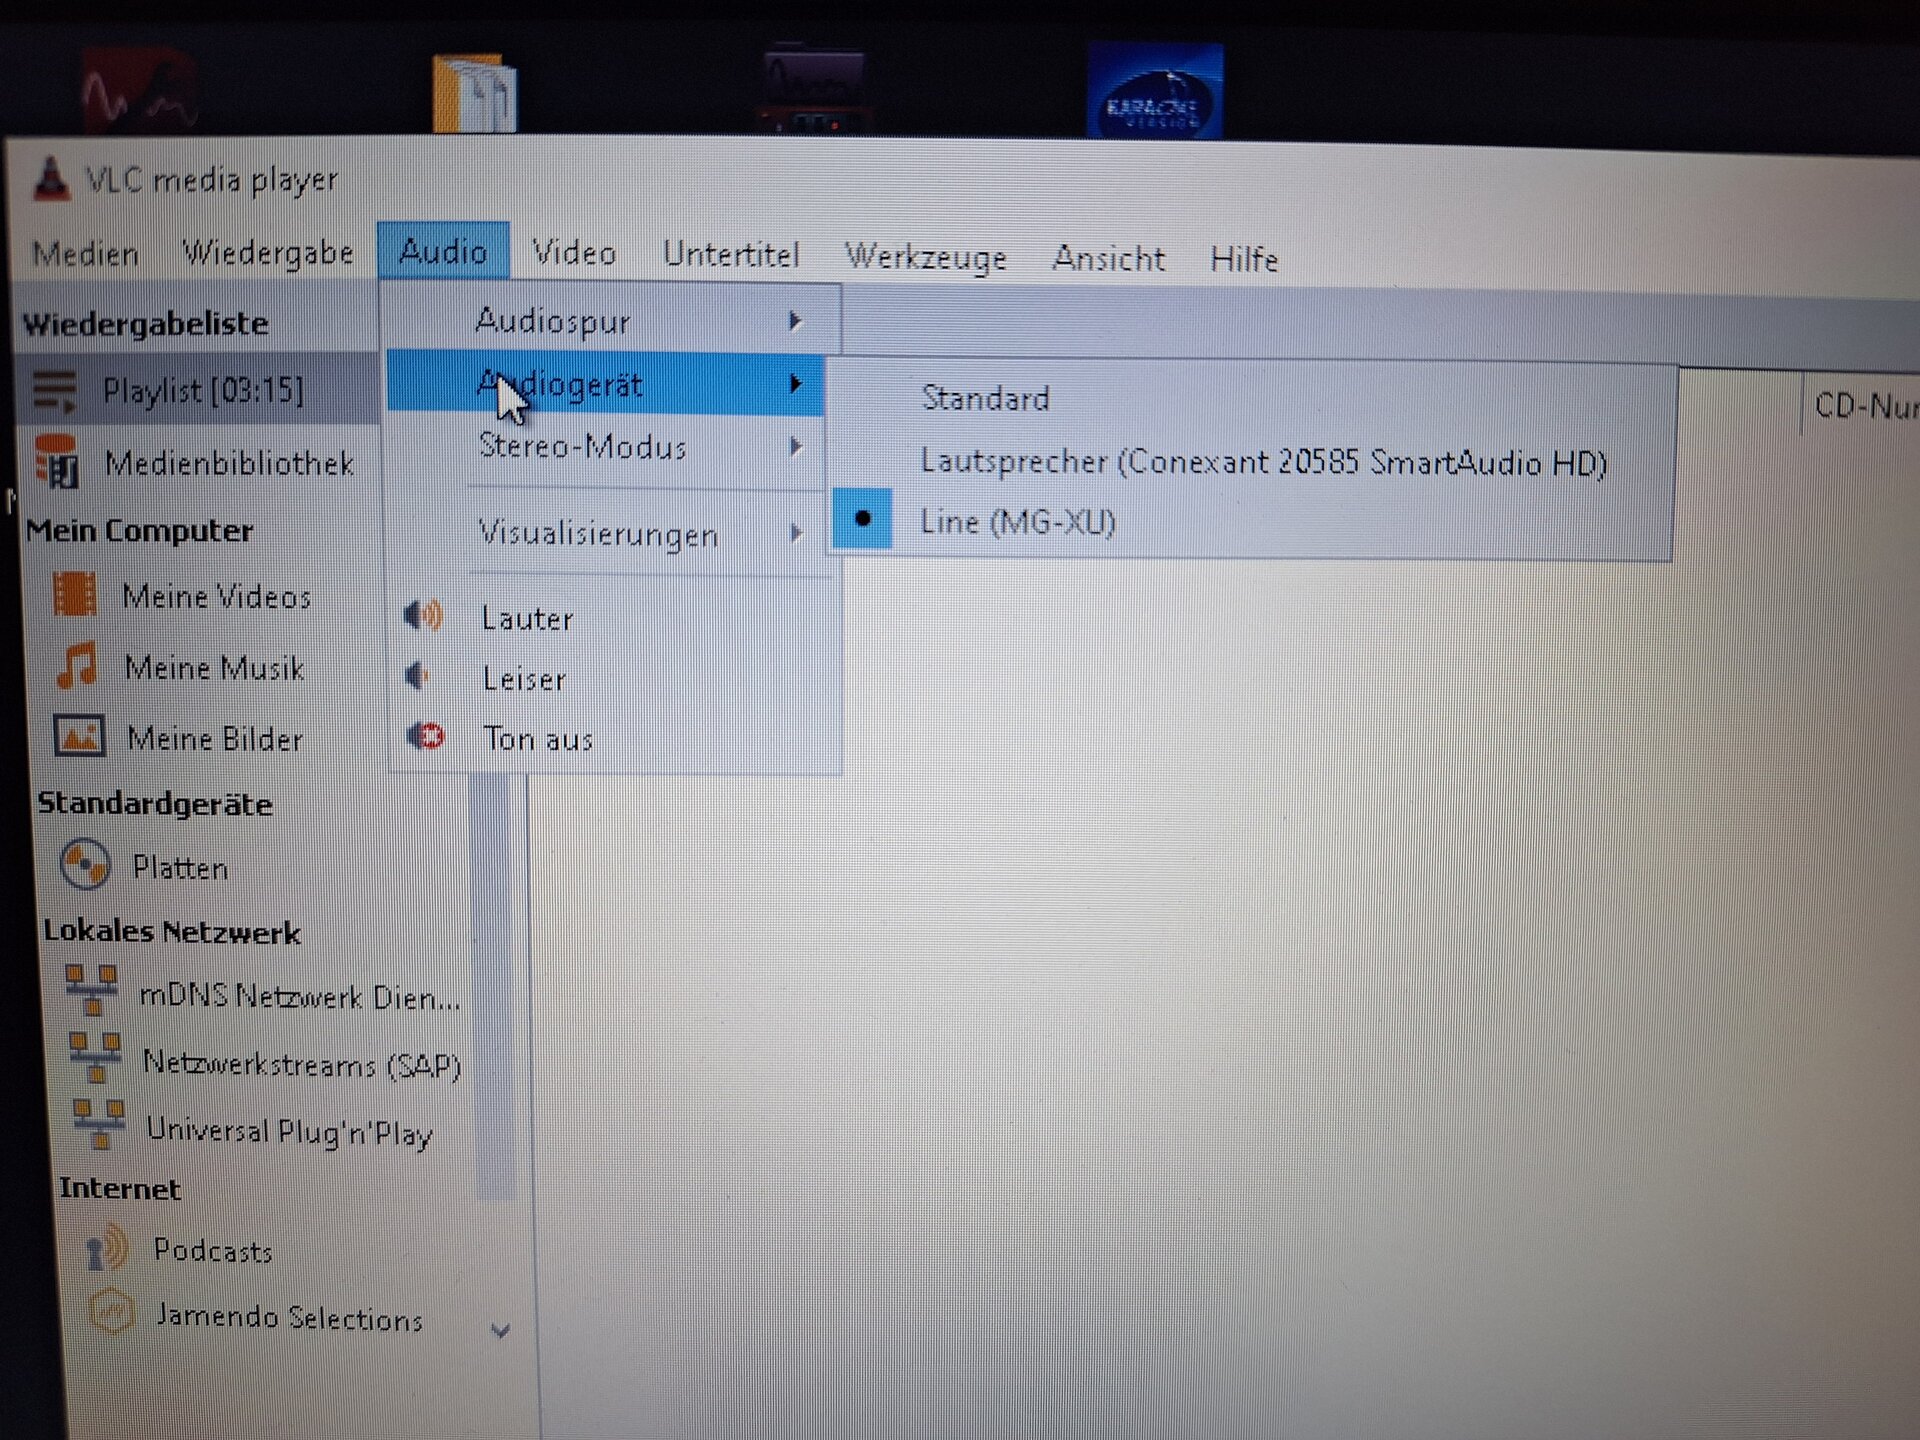1920x1440 pixels.
Task: Select Playlist [03:15] in sidebar
Action: pos(203,390)
